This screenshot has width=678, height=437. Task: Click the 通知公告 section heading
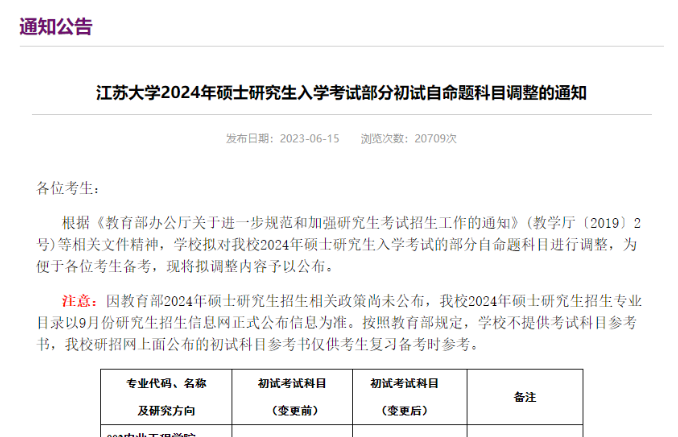coord(56,26)
